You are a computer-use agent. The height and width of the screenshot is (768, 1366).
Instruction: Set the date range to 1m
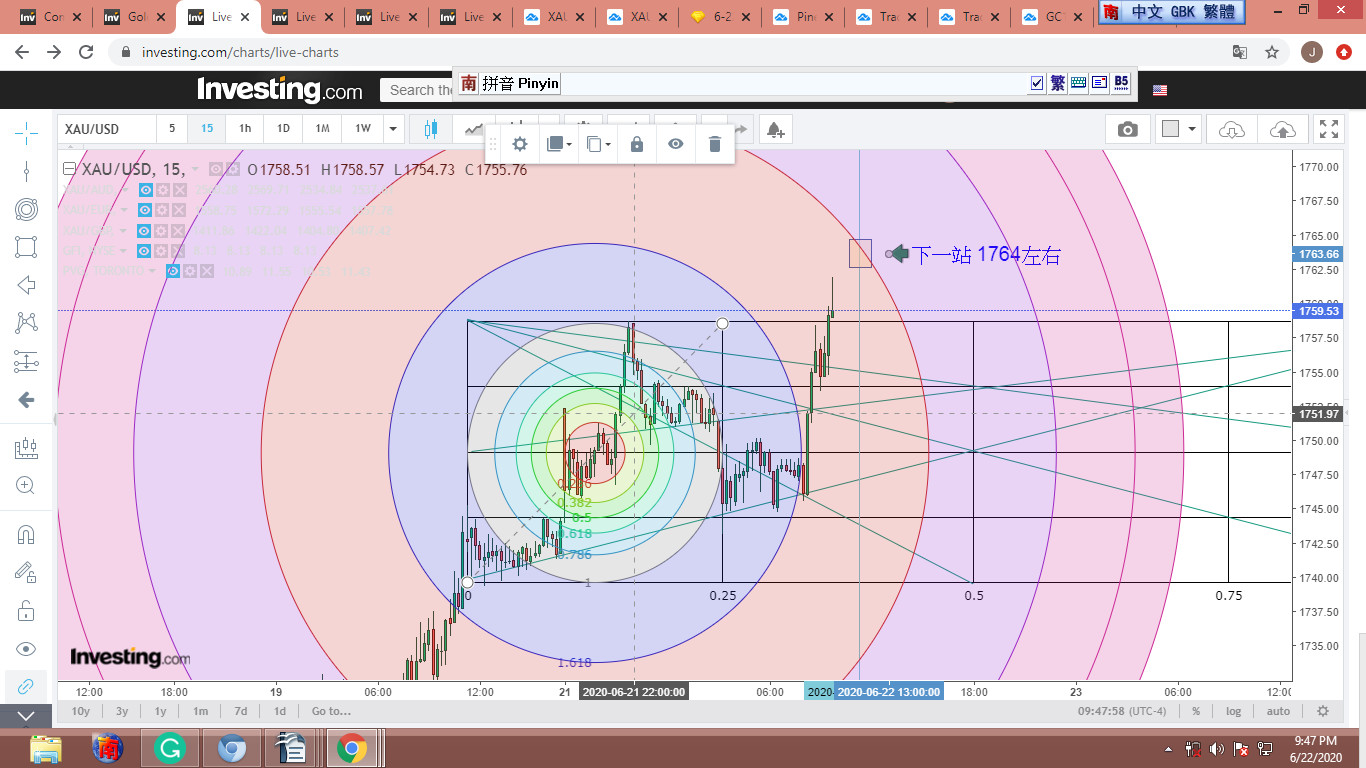[x=200, y=711]
